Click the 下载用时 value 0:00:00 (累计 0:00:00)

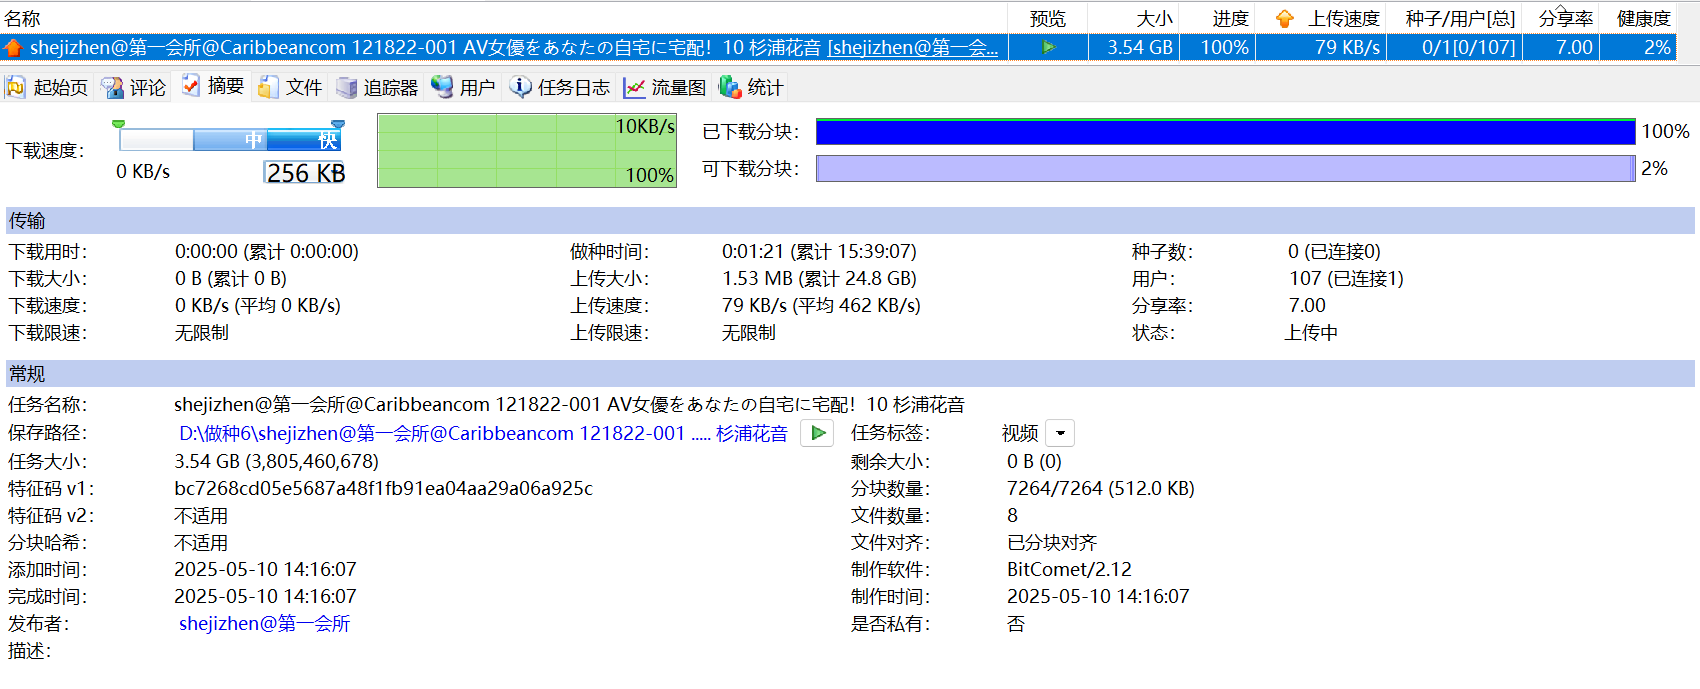pos(267,252)
